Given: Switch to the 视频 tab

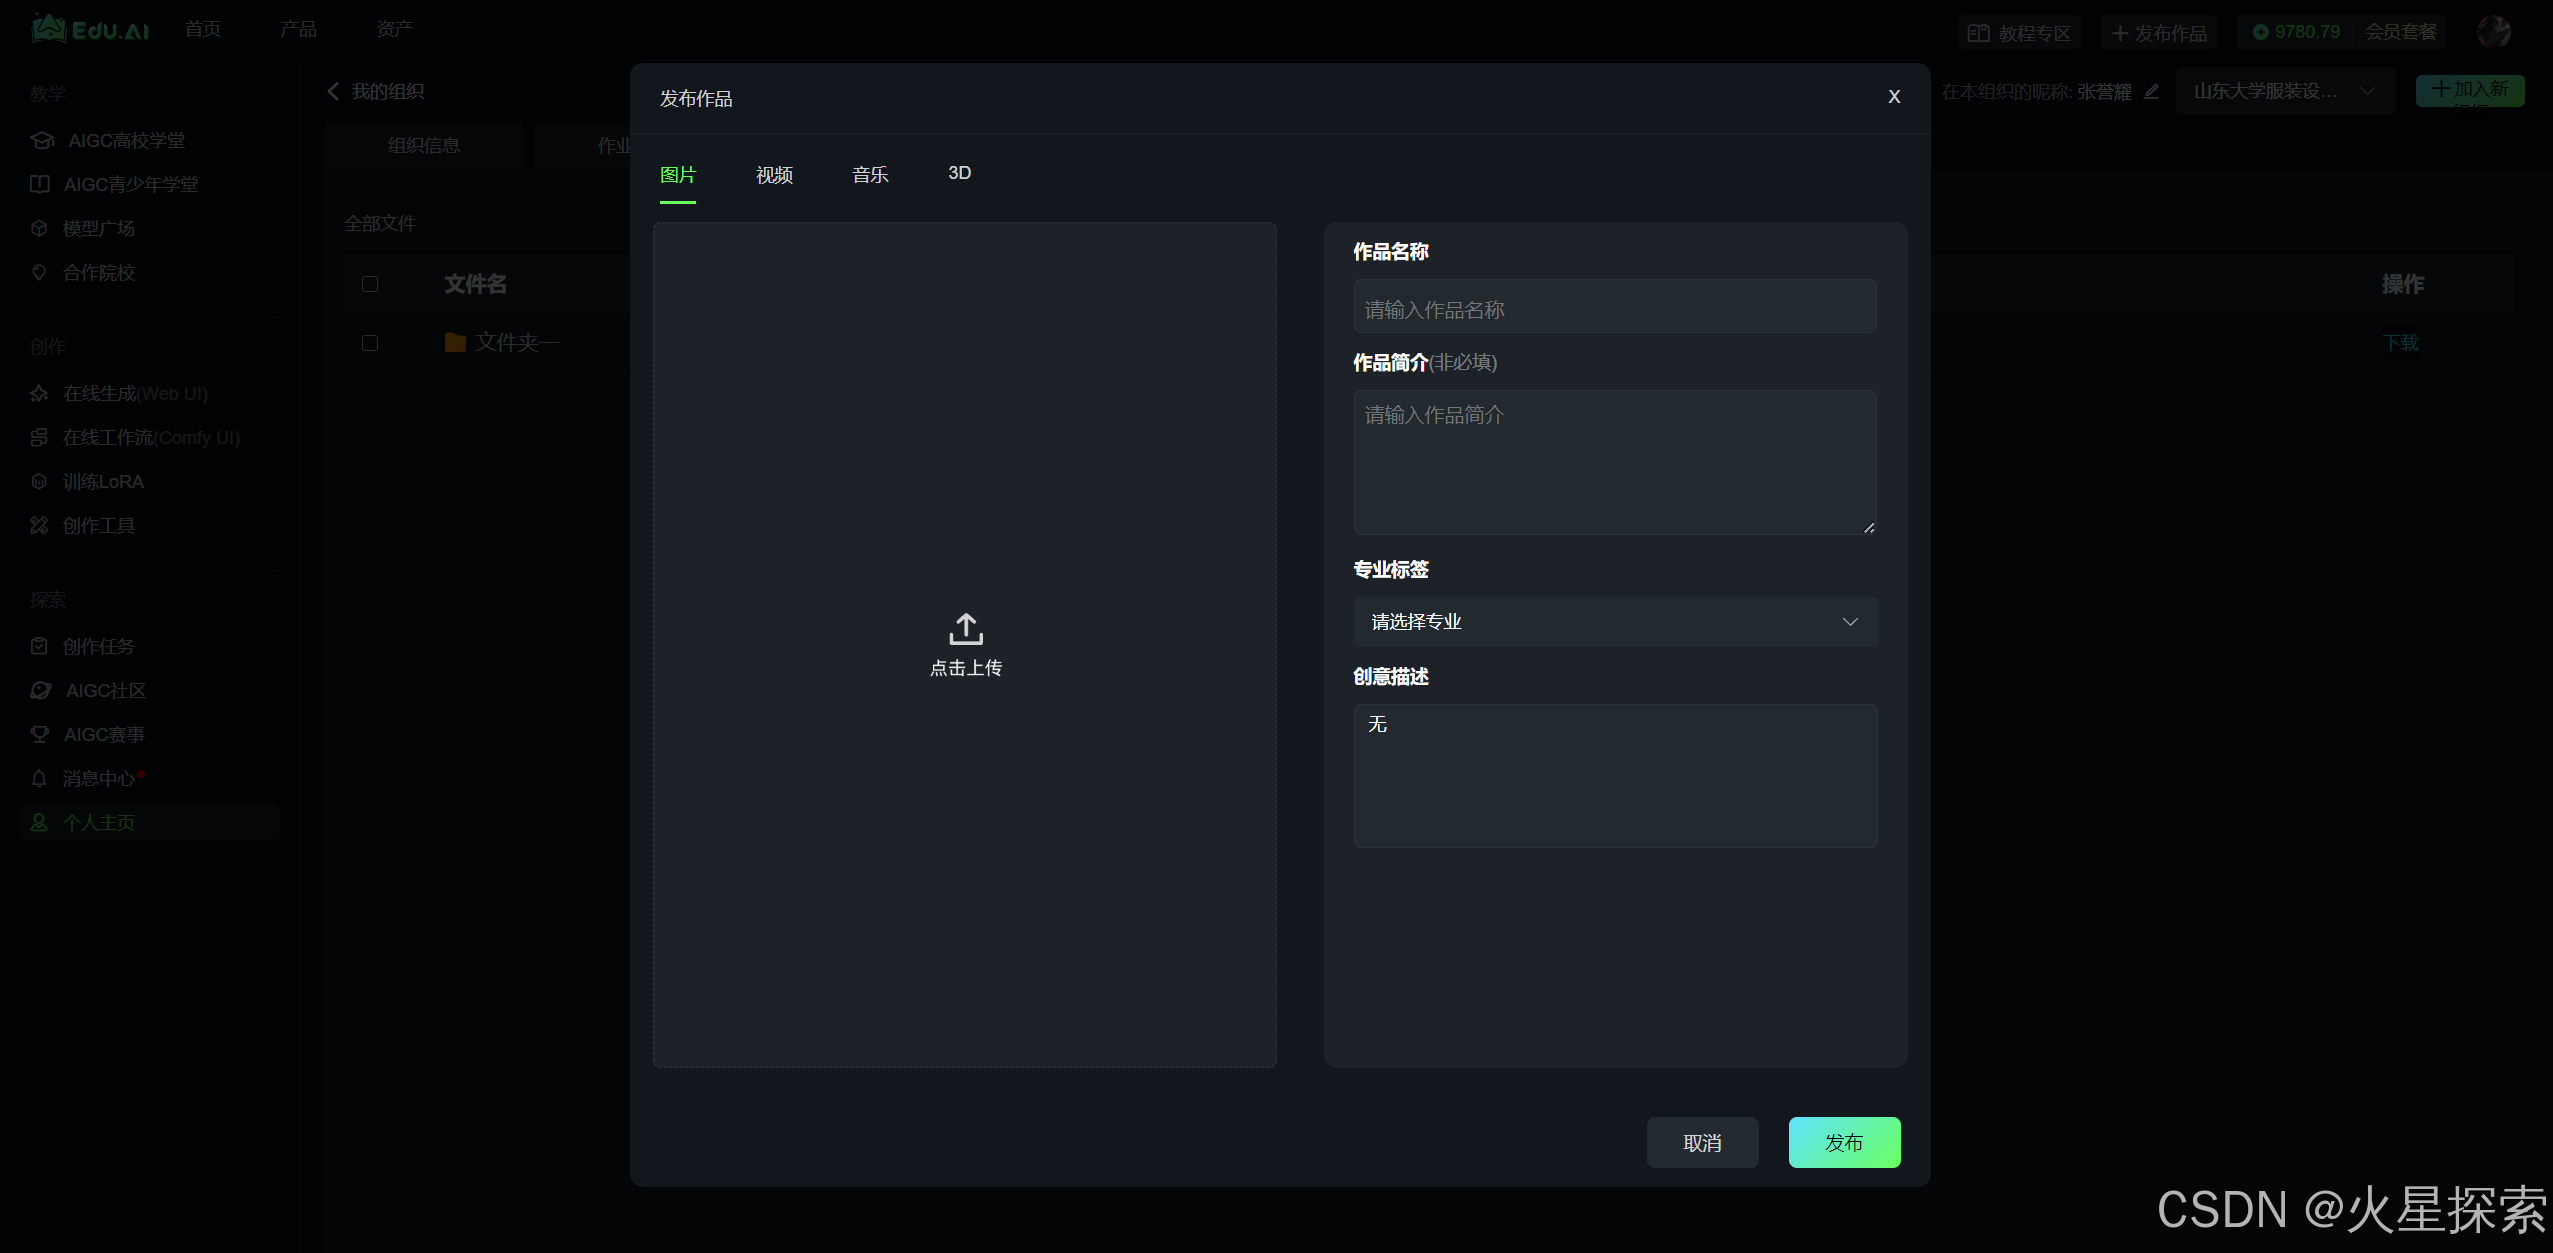Looking at the screenshot, I should pos(774,175).
